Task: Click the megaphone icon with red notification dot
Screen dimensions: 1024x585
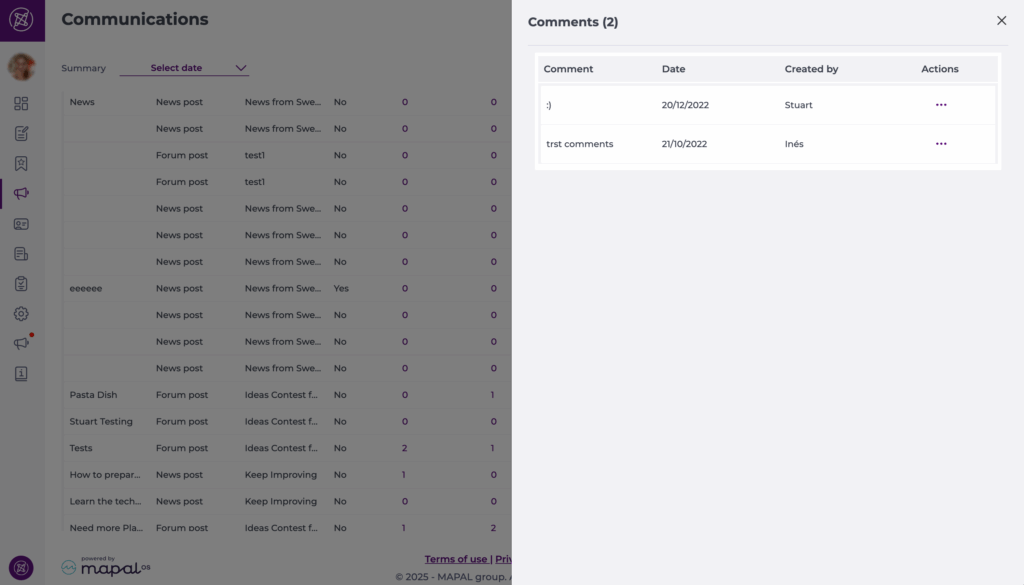Action: click(21, 343)
